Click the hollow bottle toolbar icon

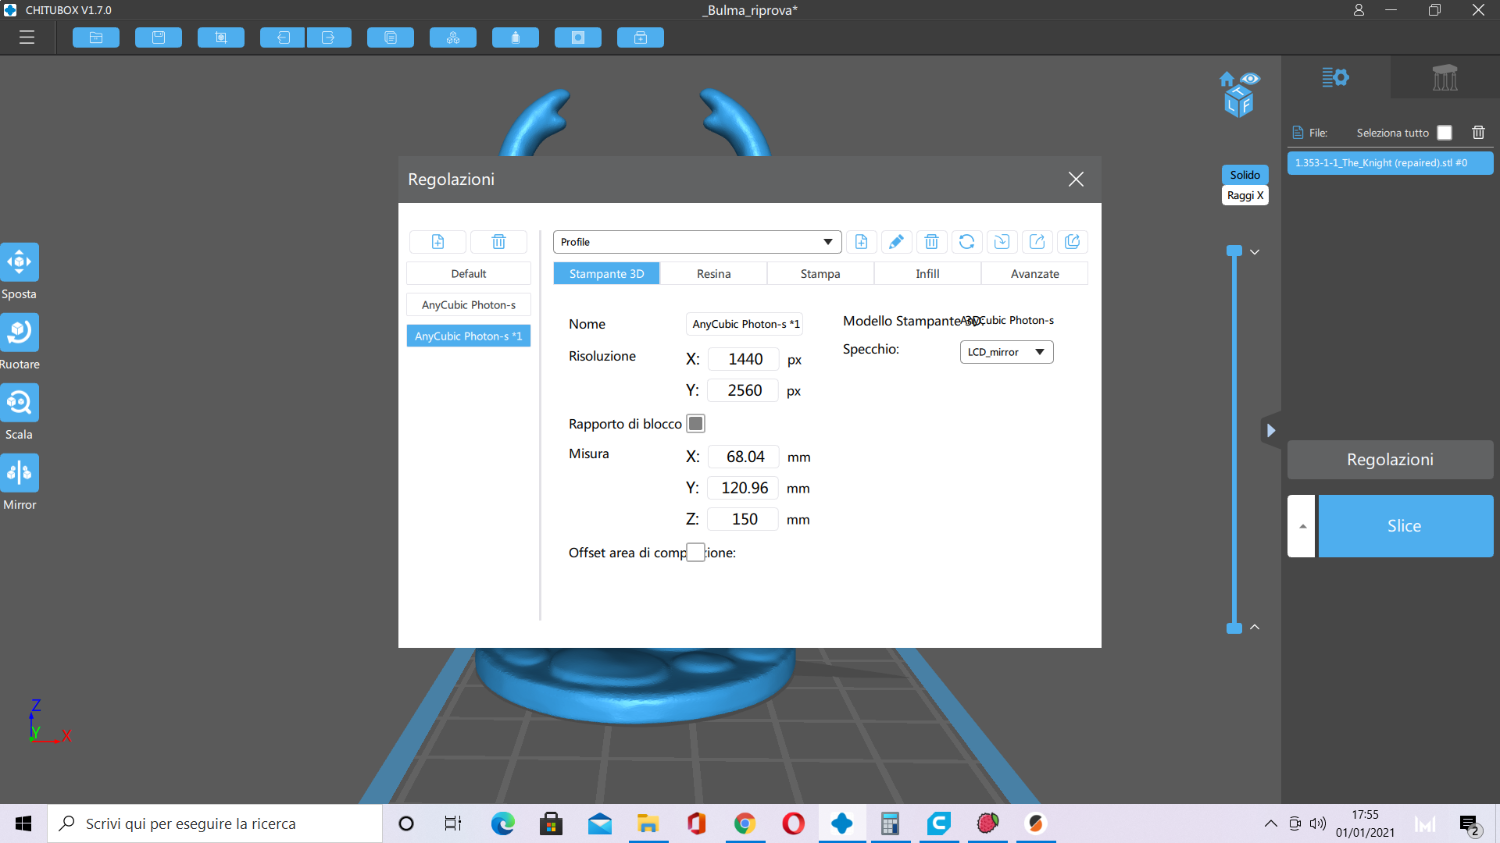516,38
